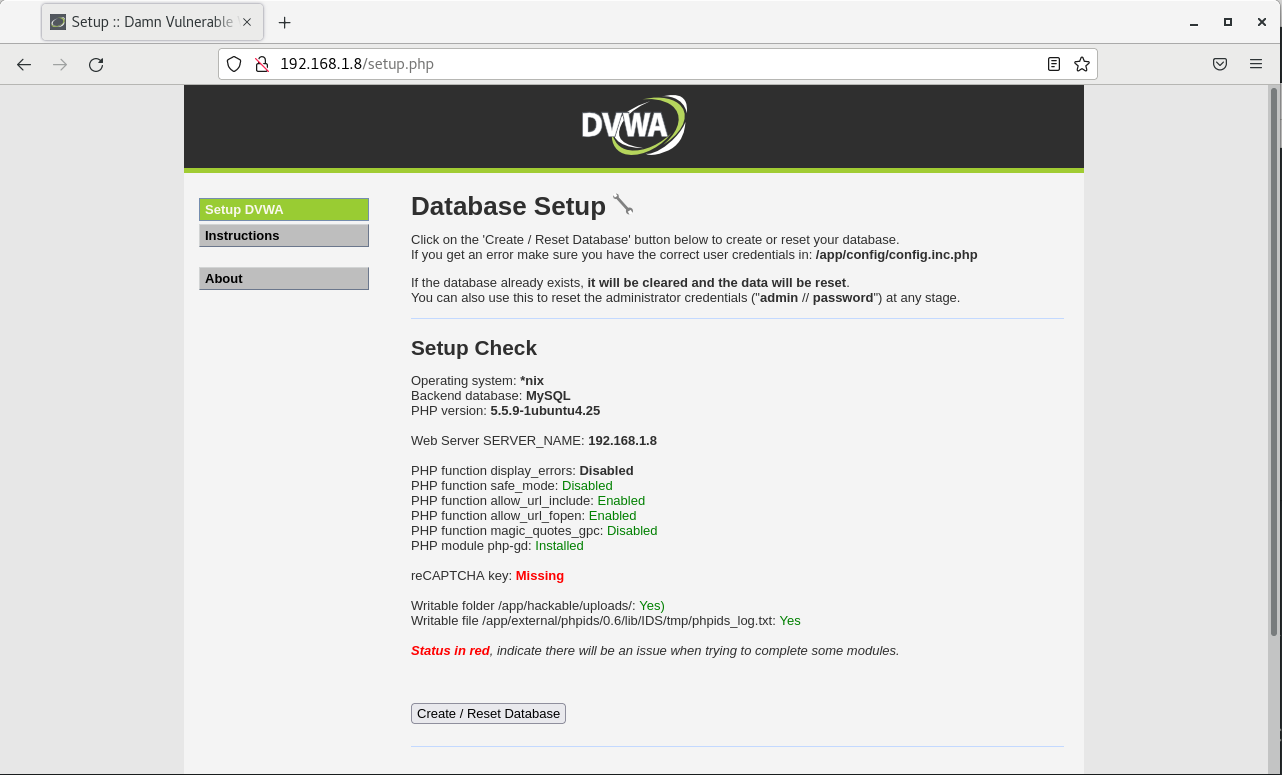The width and height of the screenshot is (1282, 775).
Task: Click the Status in red warning text
Action: (x=449, y=650)
